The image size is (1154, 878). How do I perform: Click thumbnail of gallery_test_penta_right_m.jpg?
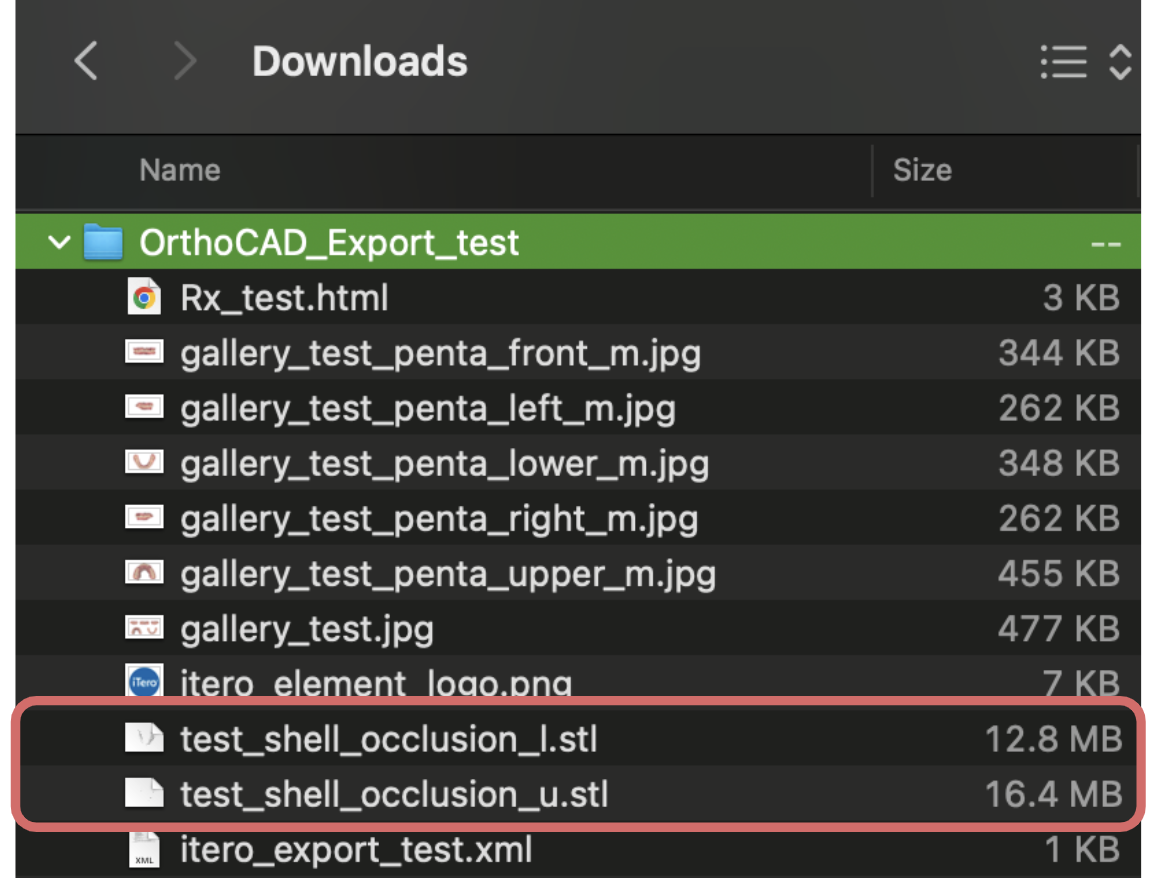[x=144, y=517]
